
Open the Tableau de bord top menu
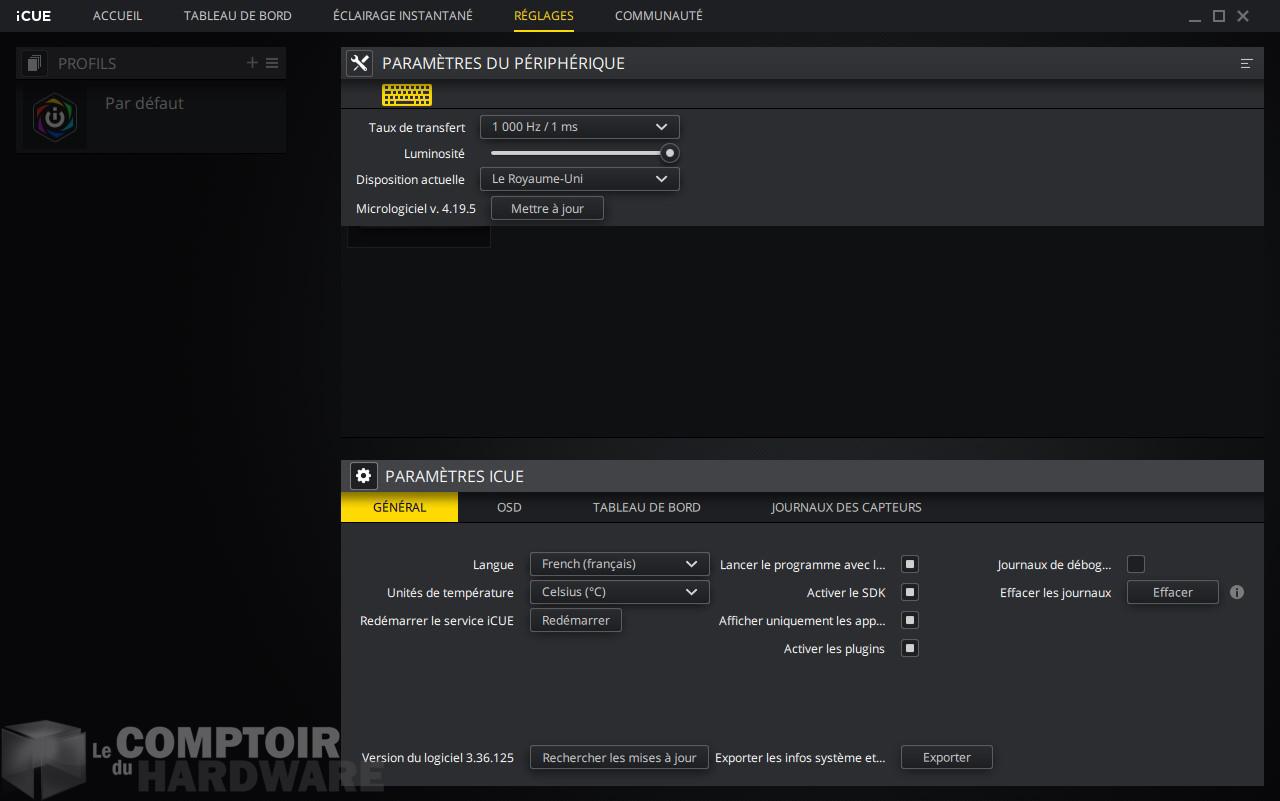pos(238,16)
